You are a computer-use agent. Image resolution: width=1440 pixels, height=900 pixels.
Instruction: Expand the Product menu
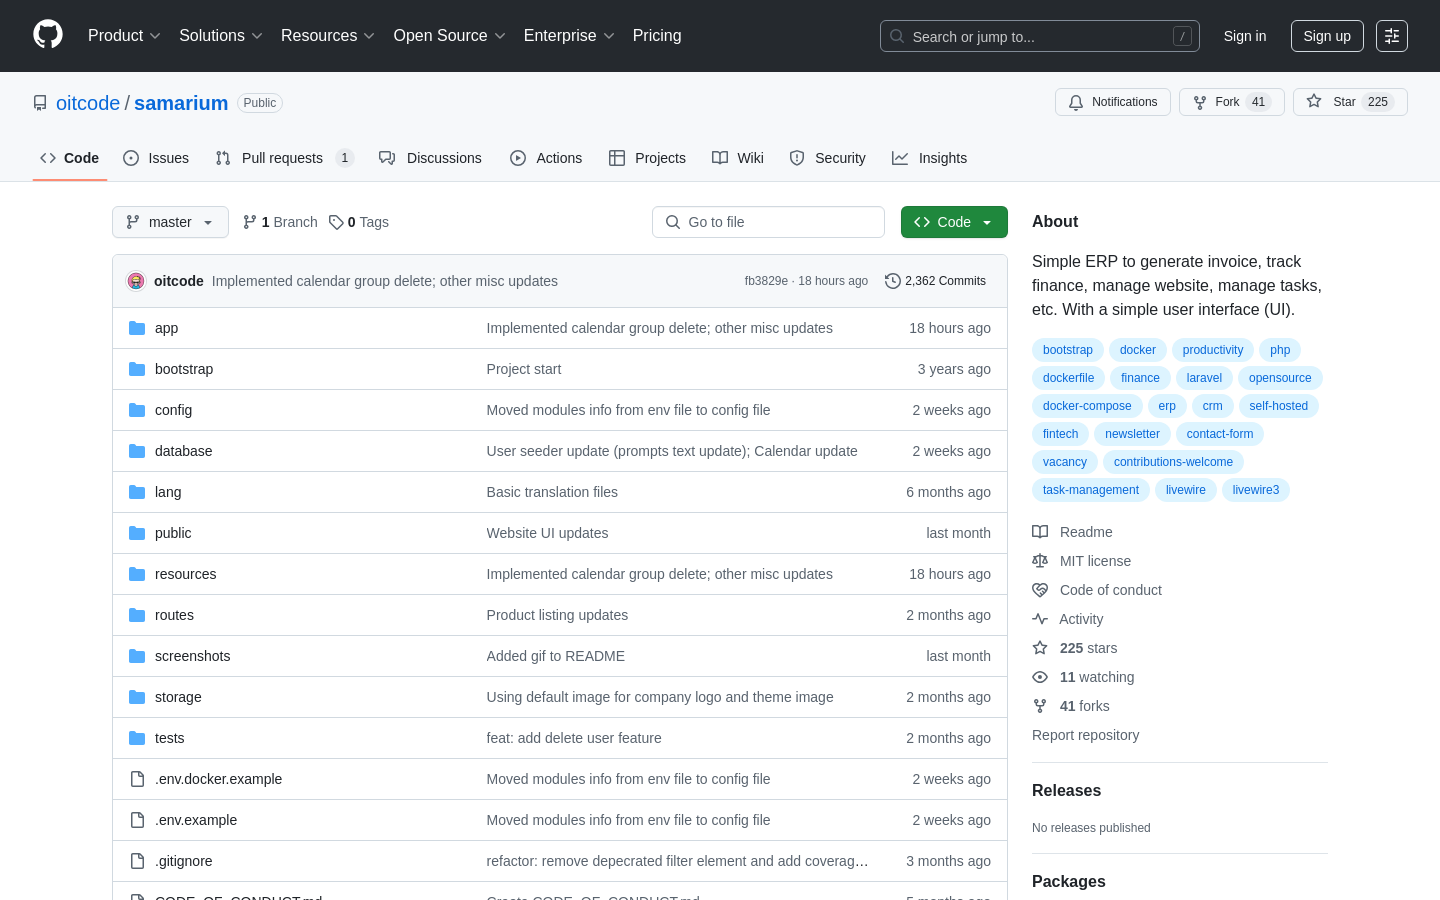click(x=124, y=36)
